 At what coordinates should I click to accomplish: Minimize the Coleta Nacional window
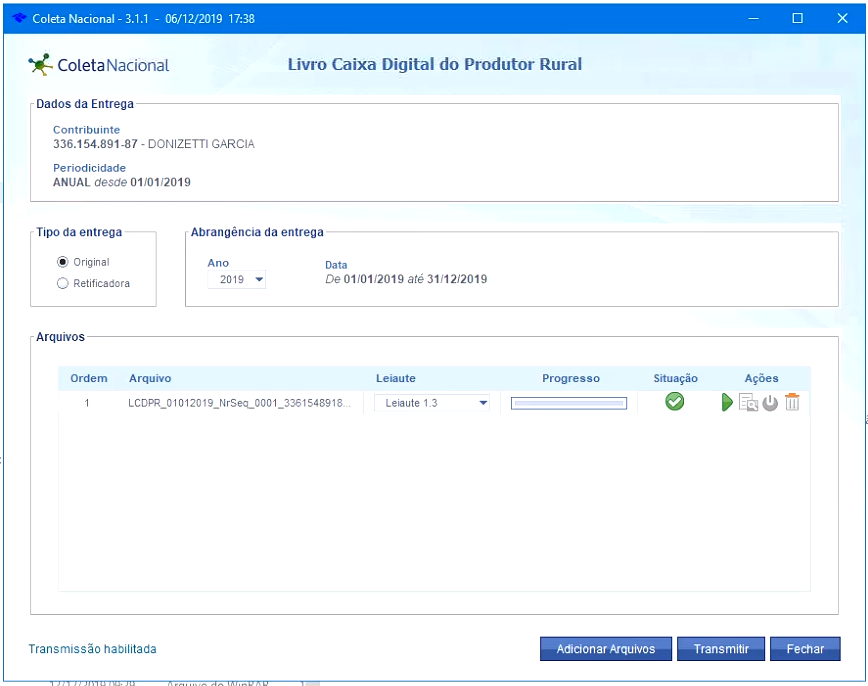pos(753,18)
